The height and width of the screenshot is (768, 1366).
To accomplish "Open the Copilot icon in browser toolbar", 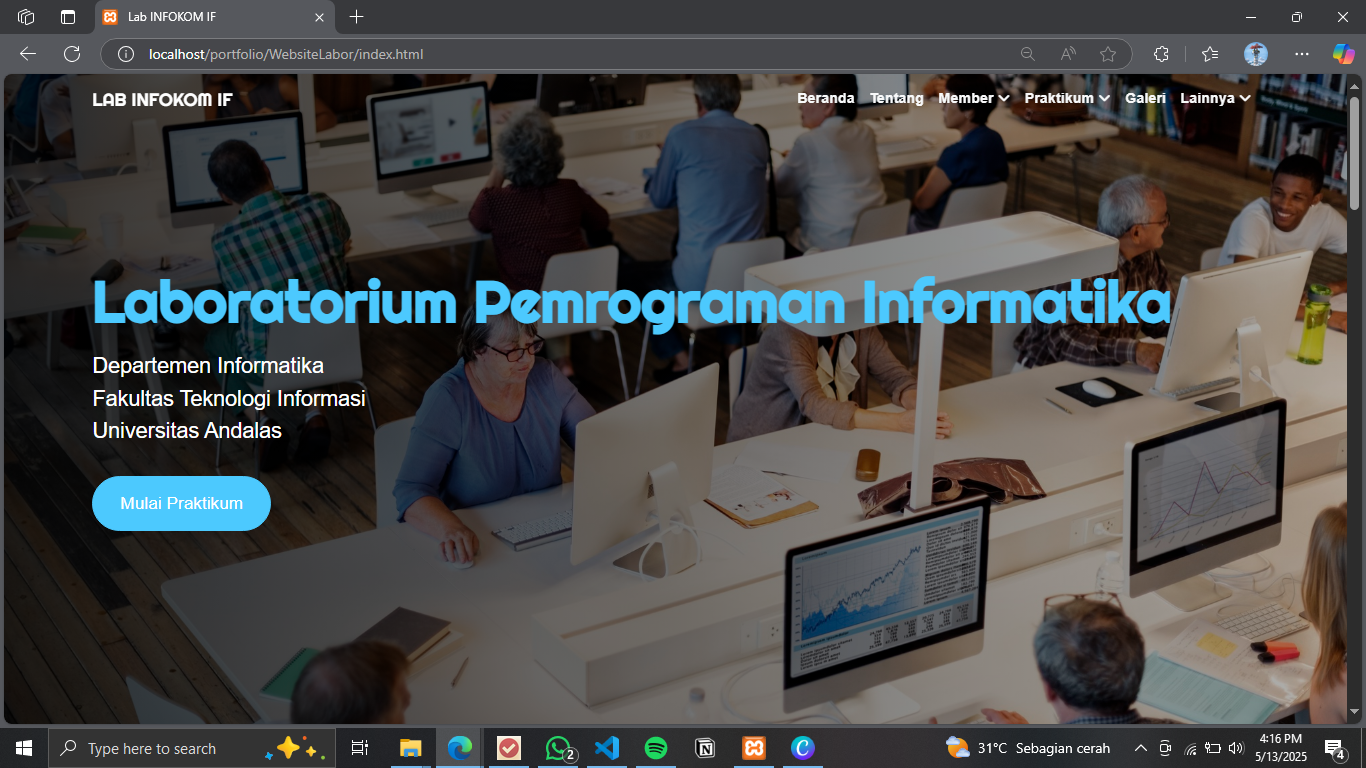I will [1343, 54].
